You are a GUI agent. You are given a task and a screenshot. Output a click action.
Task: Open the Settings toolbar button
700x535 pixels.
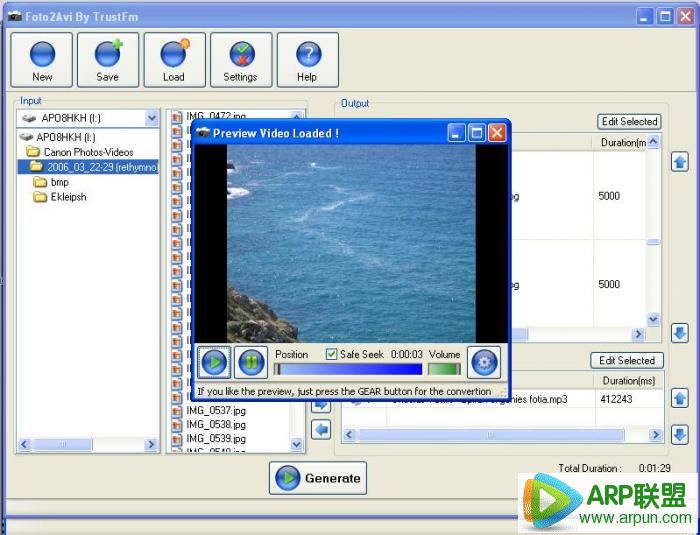tap(241, 60)
